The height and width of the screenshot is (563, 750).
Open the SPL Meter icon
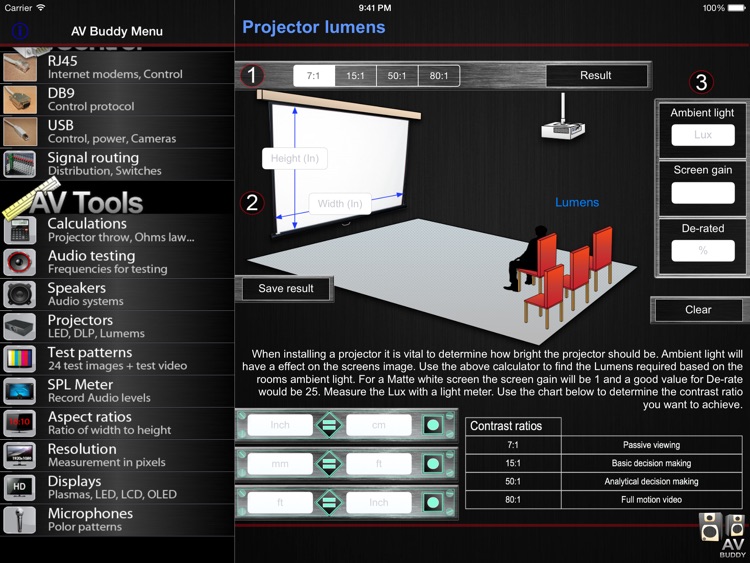pos(20,391)
